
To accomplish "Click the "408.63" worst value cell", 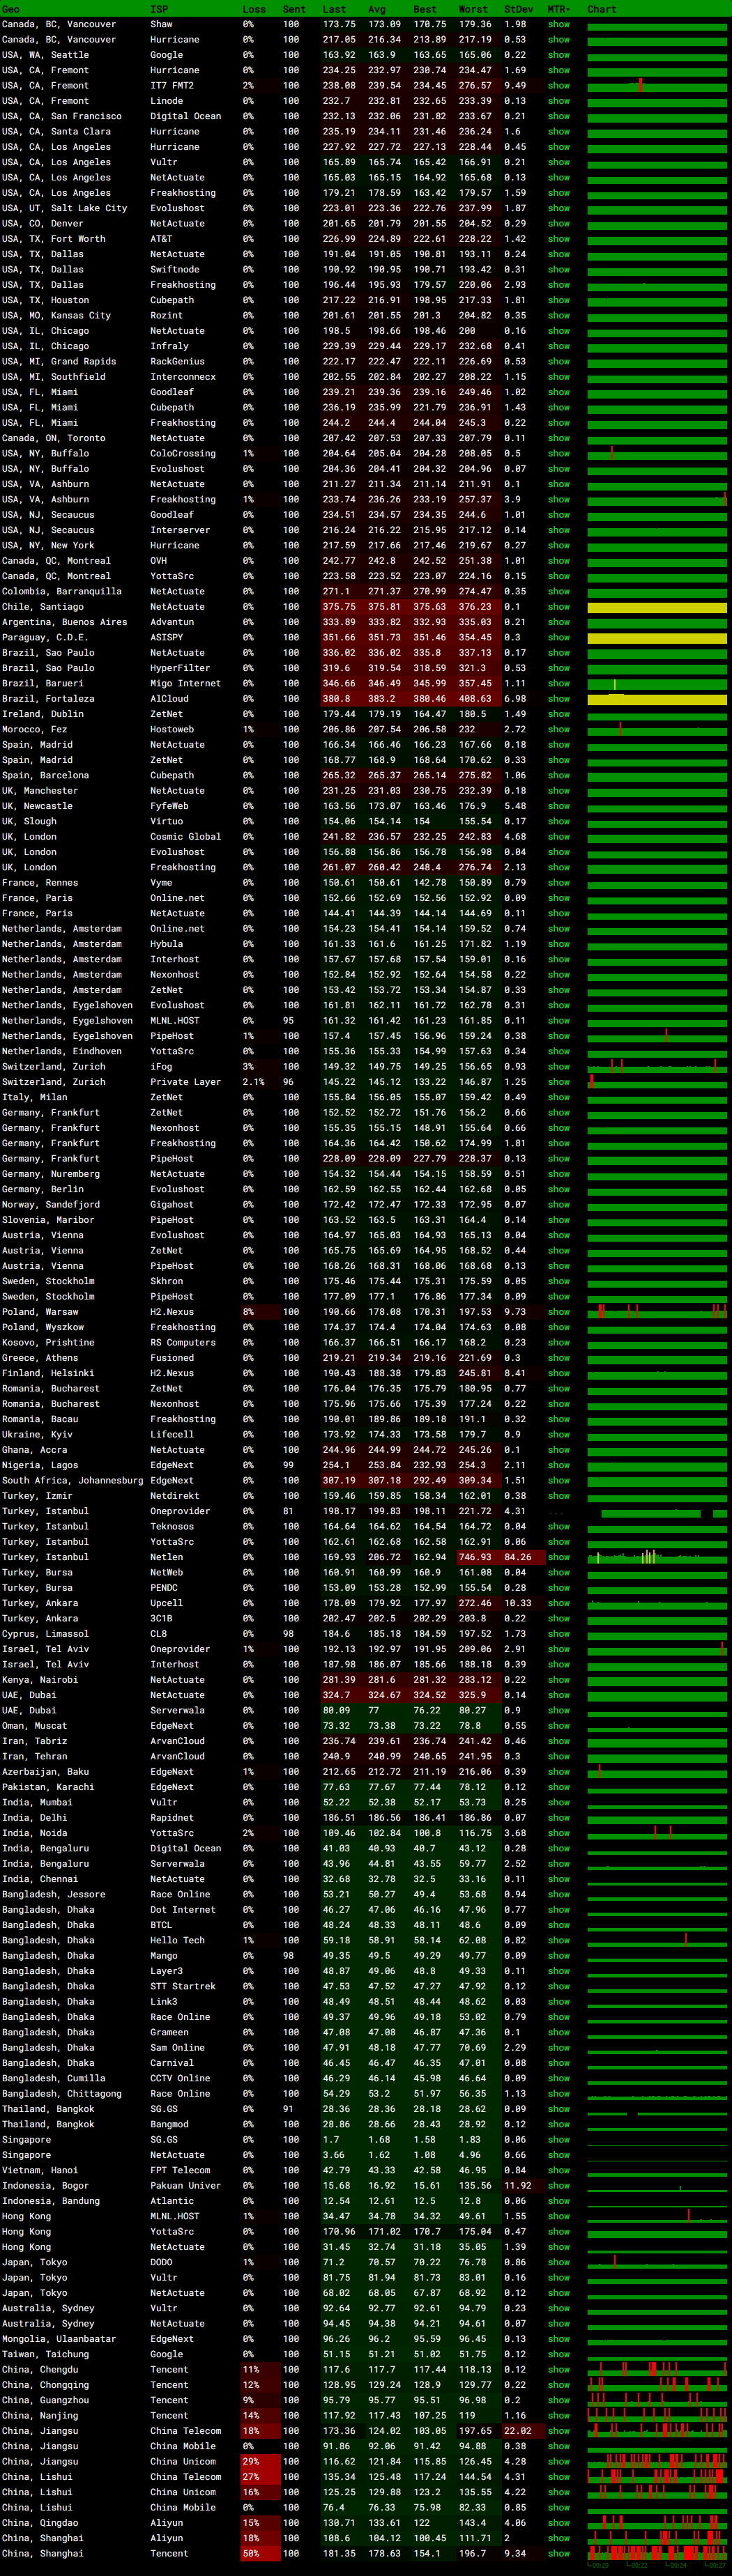I will click(x=478, y=699).
